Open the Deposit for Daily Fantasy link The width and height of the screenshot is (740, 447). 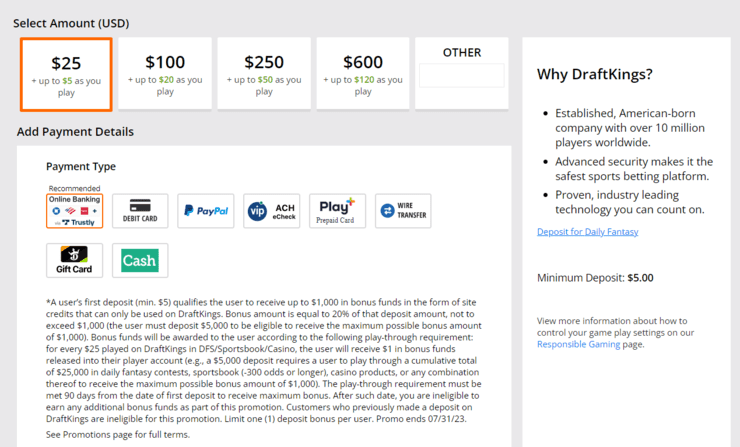(588, 232)
